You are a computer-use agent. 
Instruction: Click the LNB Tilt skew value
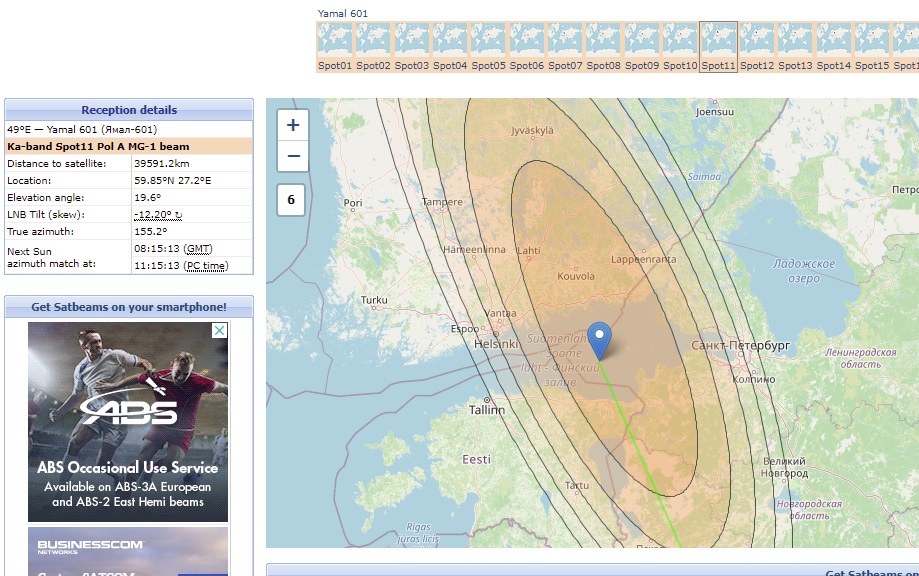point(157,215)
